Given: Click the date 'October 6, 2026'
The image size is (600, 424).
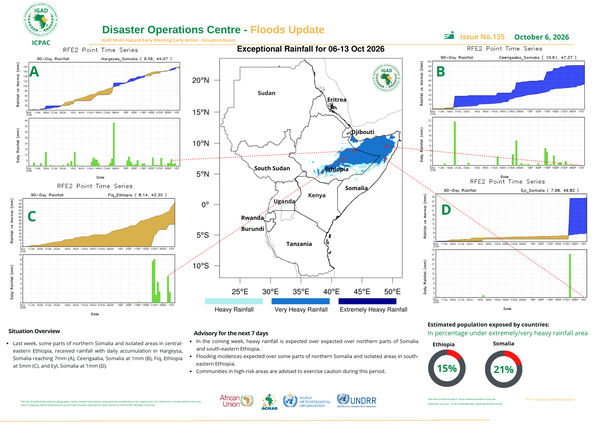Looking at the screenshot, I should point(541,37).
